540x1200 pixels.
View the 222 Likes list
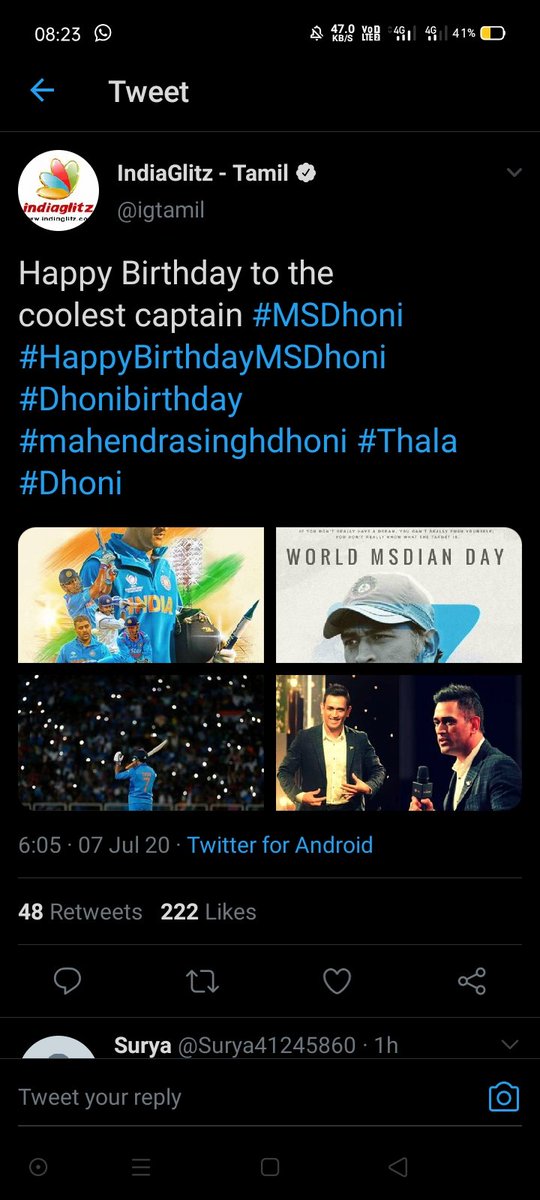[x=208, y=912]
